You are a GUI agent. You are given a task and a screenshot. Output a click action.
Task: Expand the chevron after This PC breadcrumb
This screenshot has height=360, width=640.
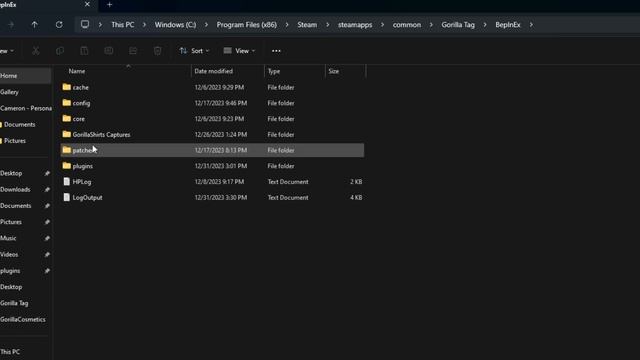pyautogui.click(x=144, y=25)
